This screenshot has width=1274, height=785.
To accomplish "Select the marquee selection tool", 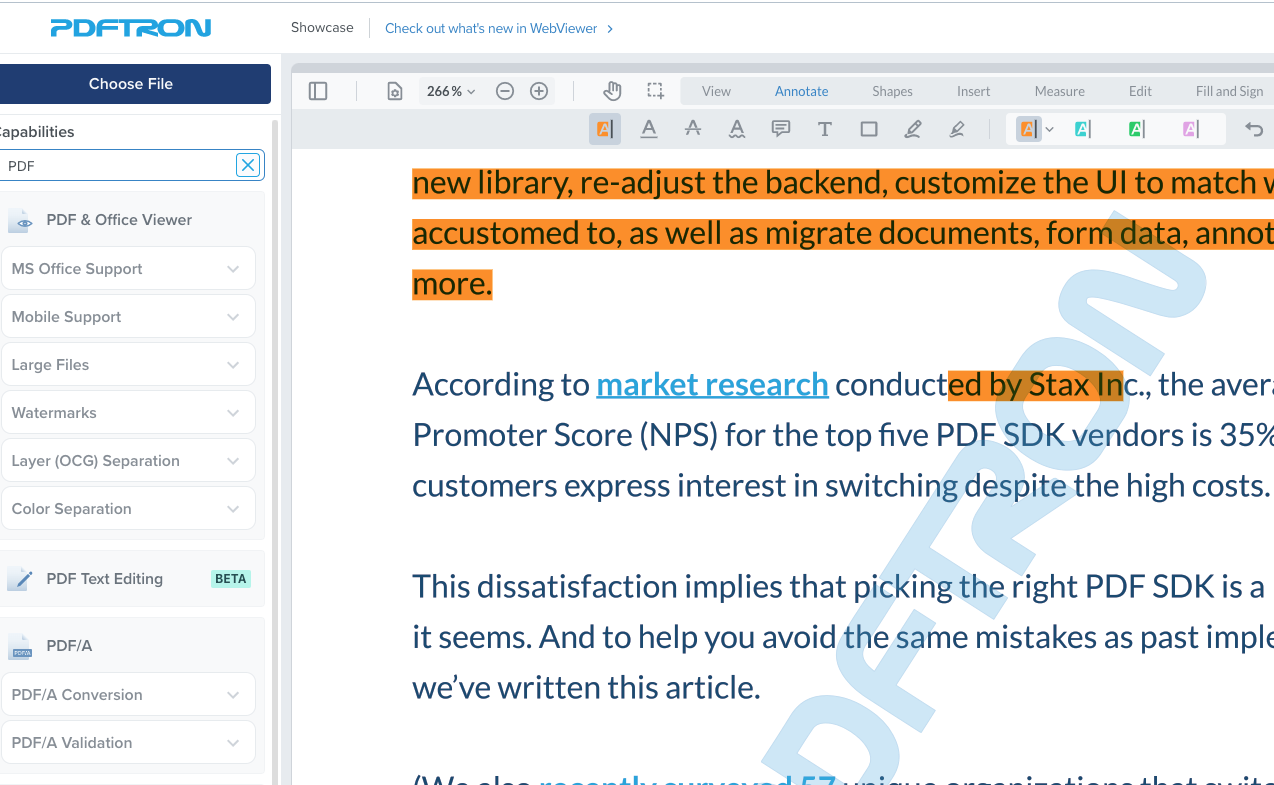I will click(655, 91).
